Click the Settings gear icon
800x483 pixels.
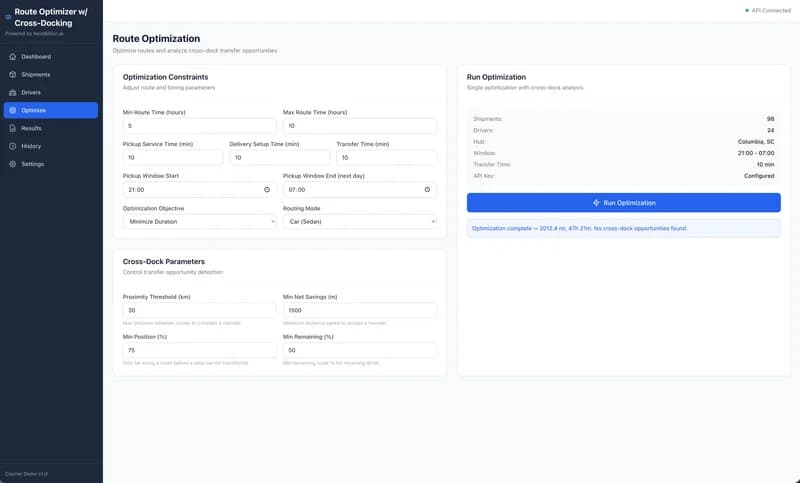(x=12, y=164)
